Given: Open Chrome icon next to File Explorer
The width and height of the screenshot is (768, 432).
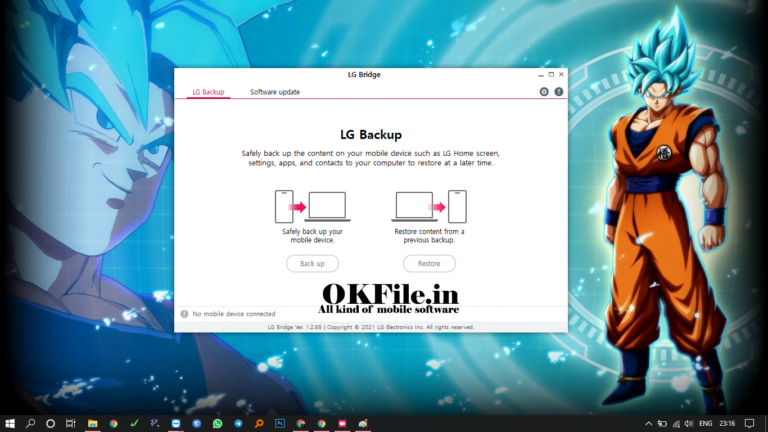Looking at the screenshot, I should [x=114, y=424].
